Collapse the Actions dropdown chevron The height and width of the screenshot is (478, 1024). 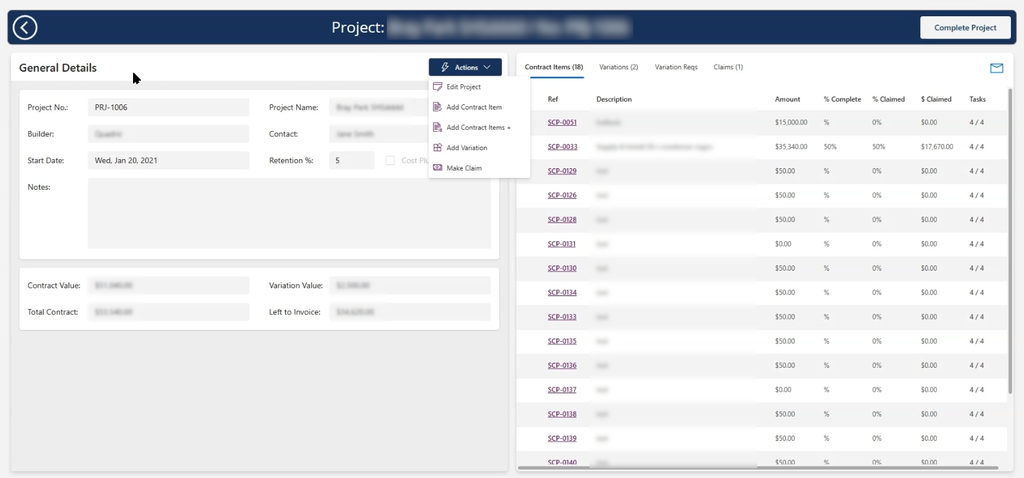(487, 67)
